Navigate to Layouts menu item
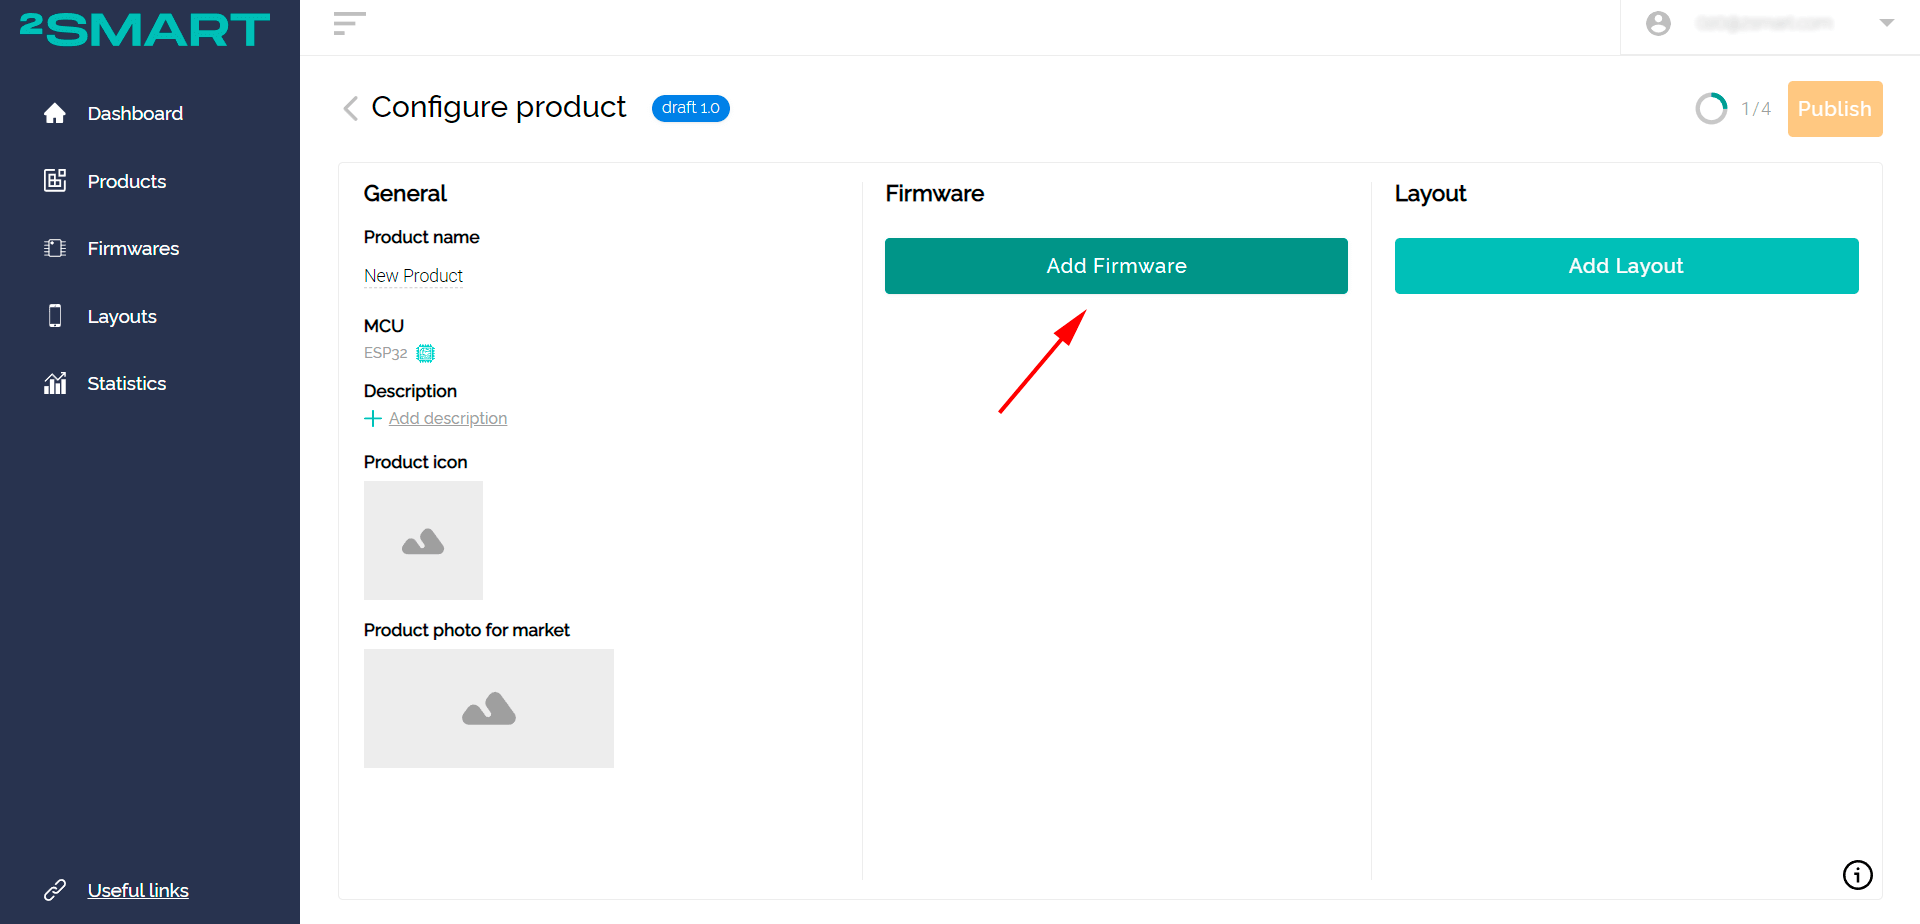 coord(122,316)
